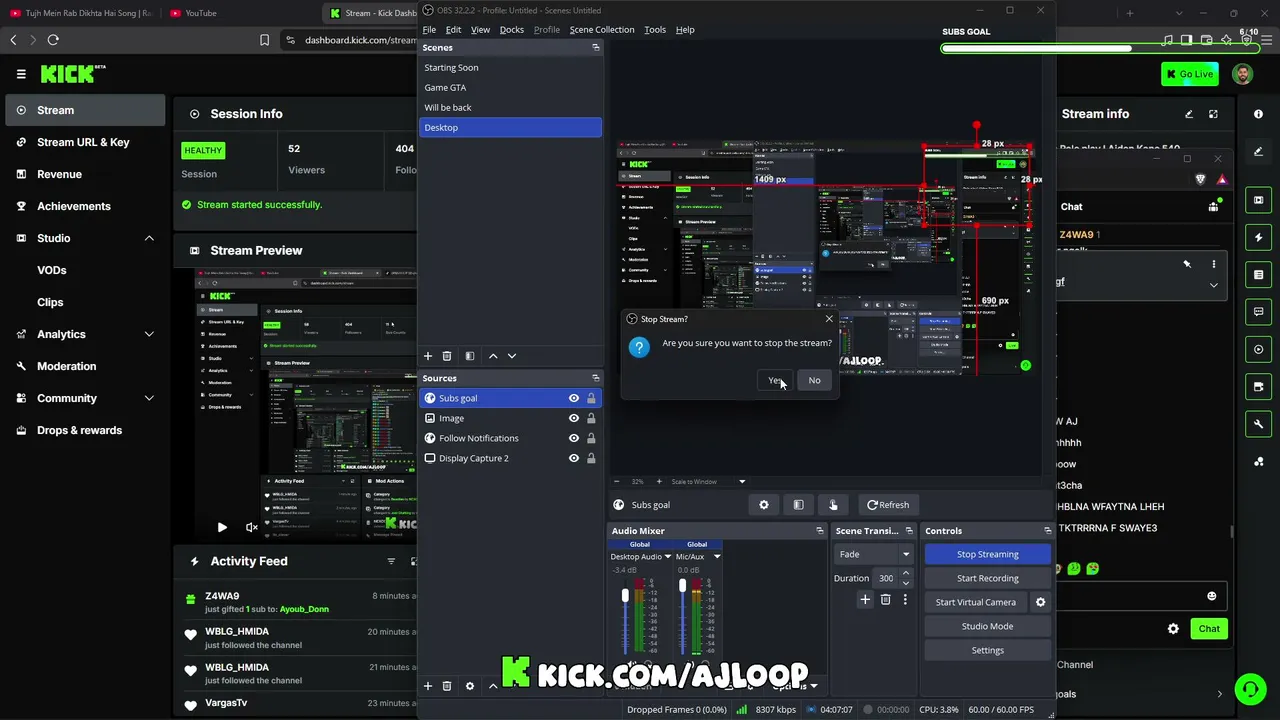Click Stop Streaming in OBS Controls
Image resolution: width=1280 pixels, height=720 pixels.
[987, 554]
